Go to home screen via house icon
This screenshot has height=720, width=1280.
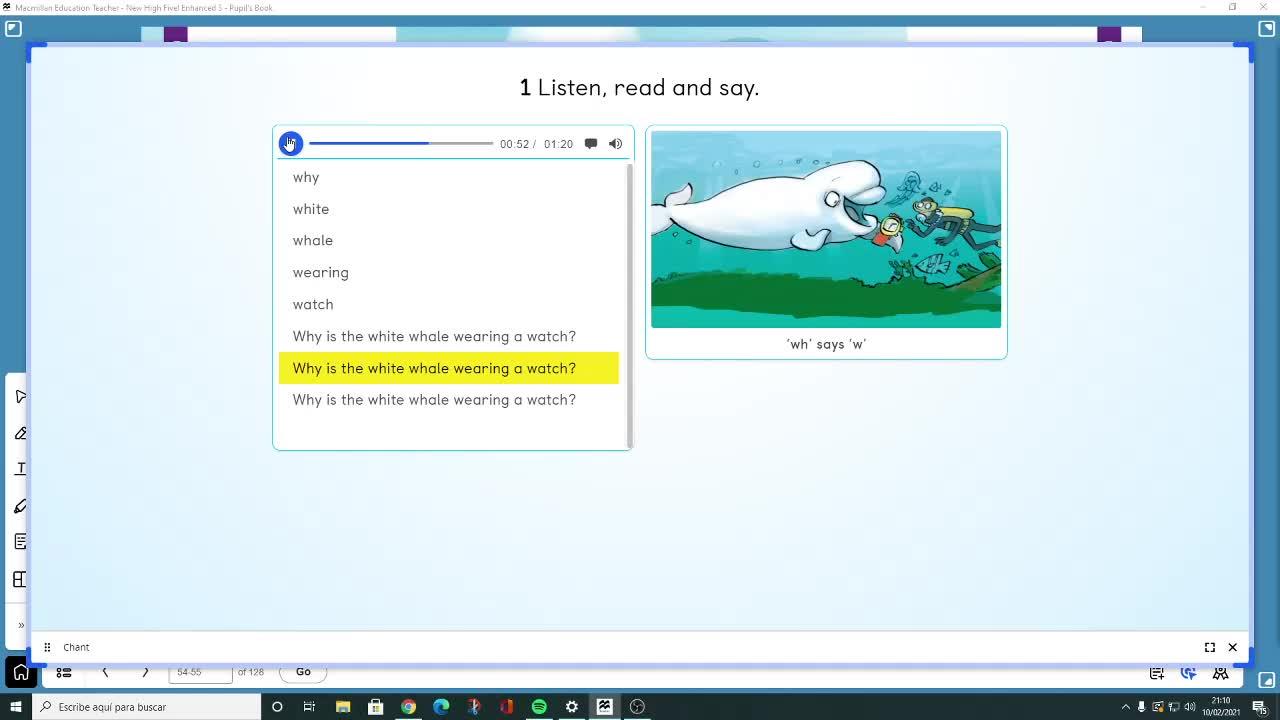(21, 672)
